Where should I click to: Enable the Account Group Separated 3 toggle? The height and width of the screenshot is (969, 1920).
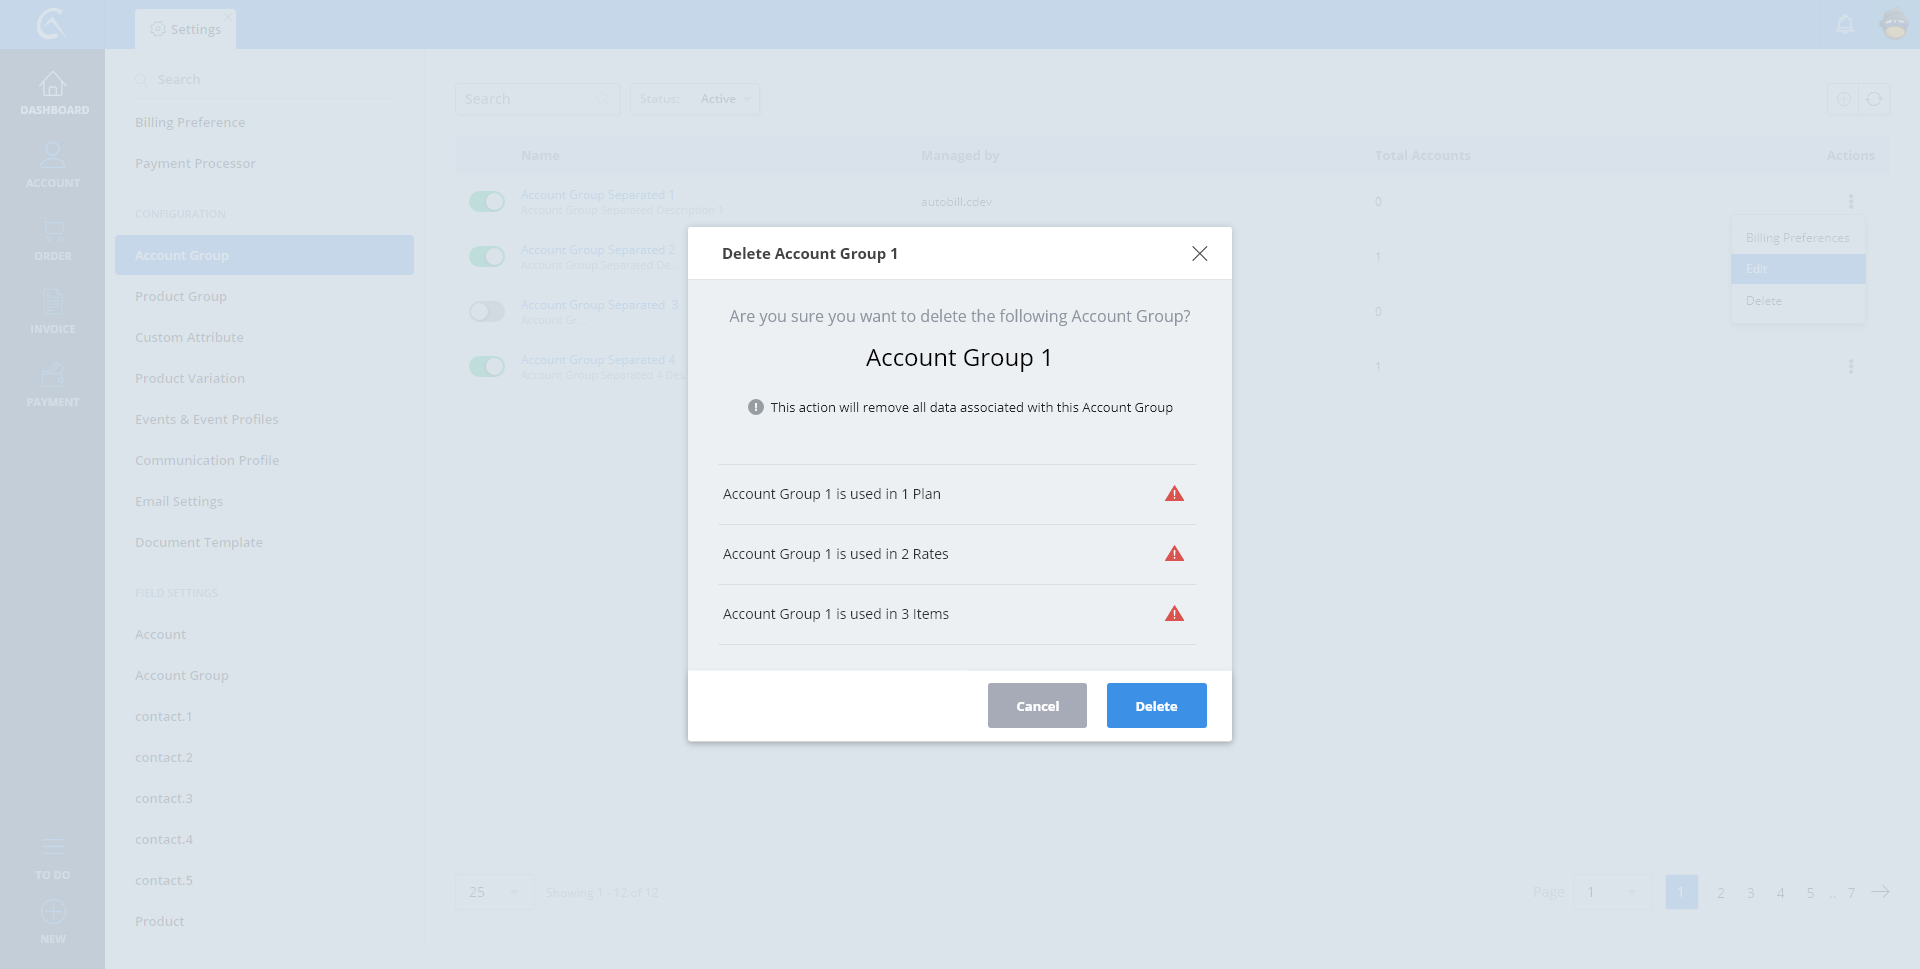487,312
